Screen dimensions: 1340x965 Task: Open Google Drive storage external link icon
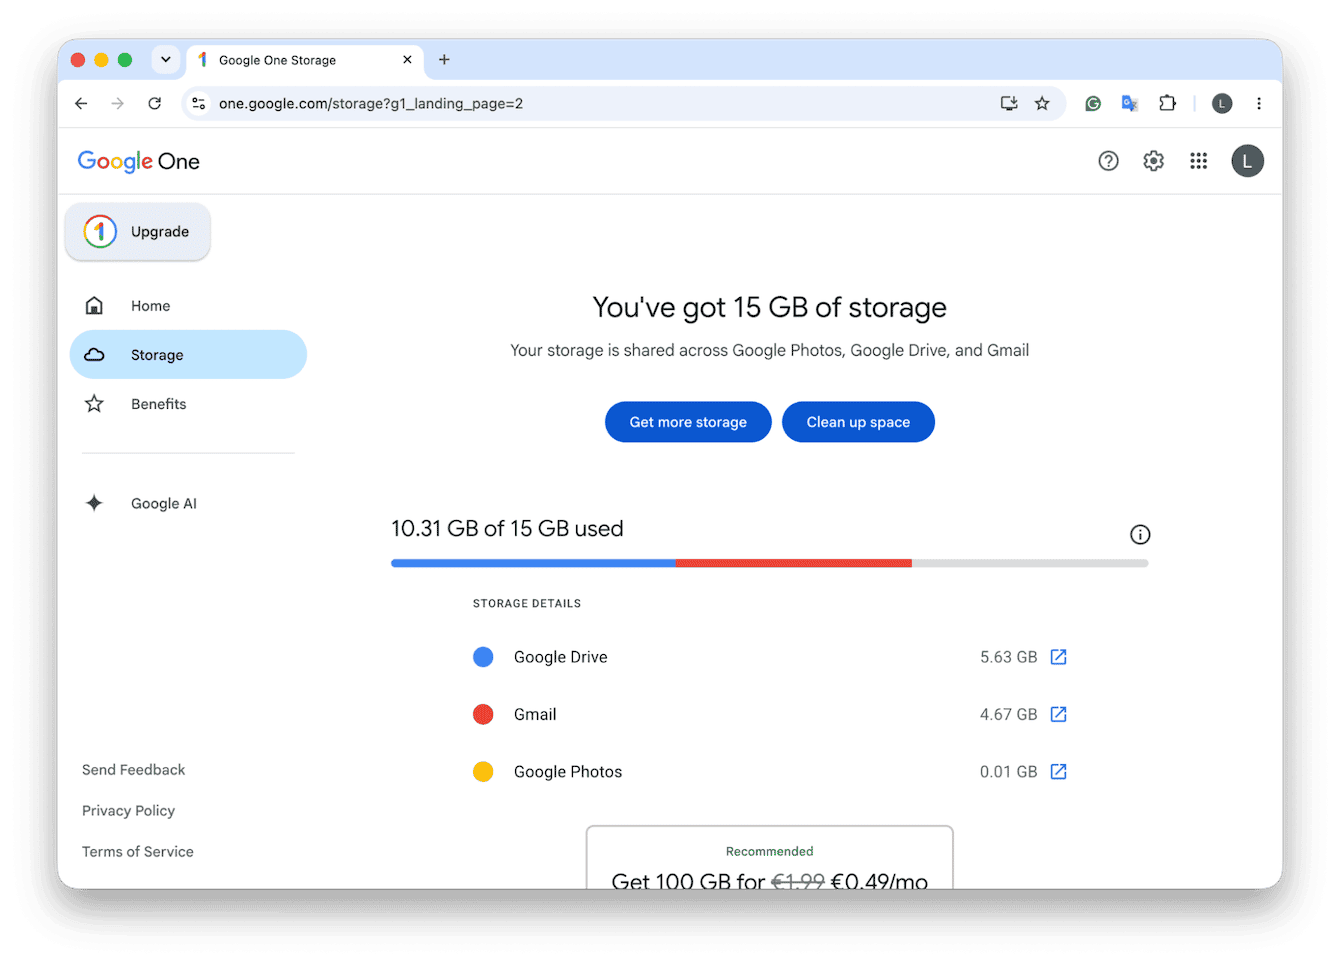[x=1059, y=657]
